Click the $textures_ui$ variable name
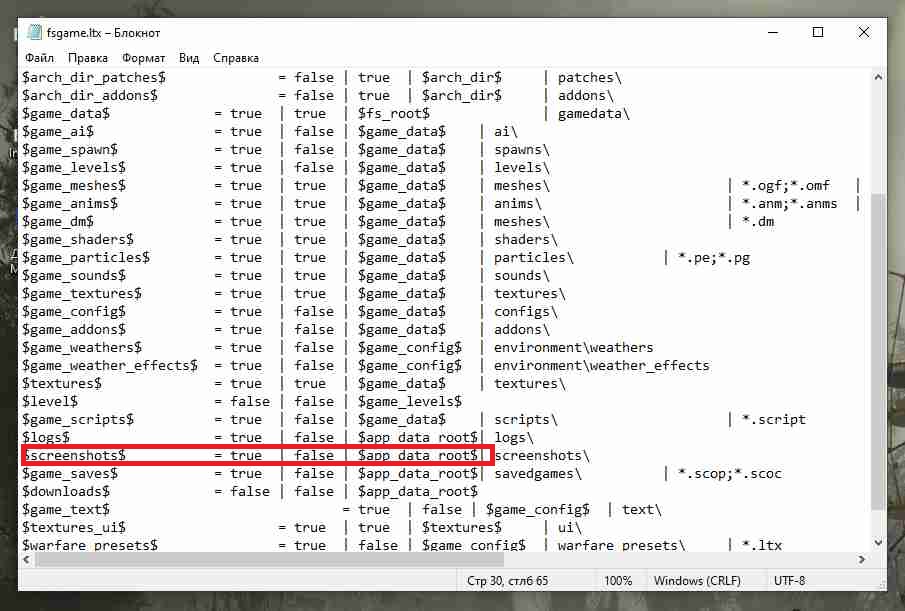Screen dimensions: 905x611 coord(74,527)
